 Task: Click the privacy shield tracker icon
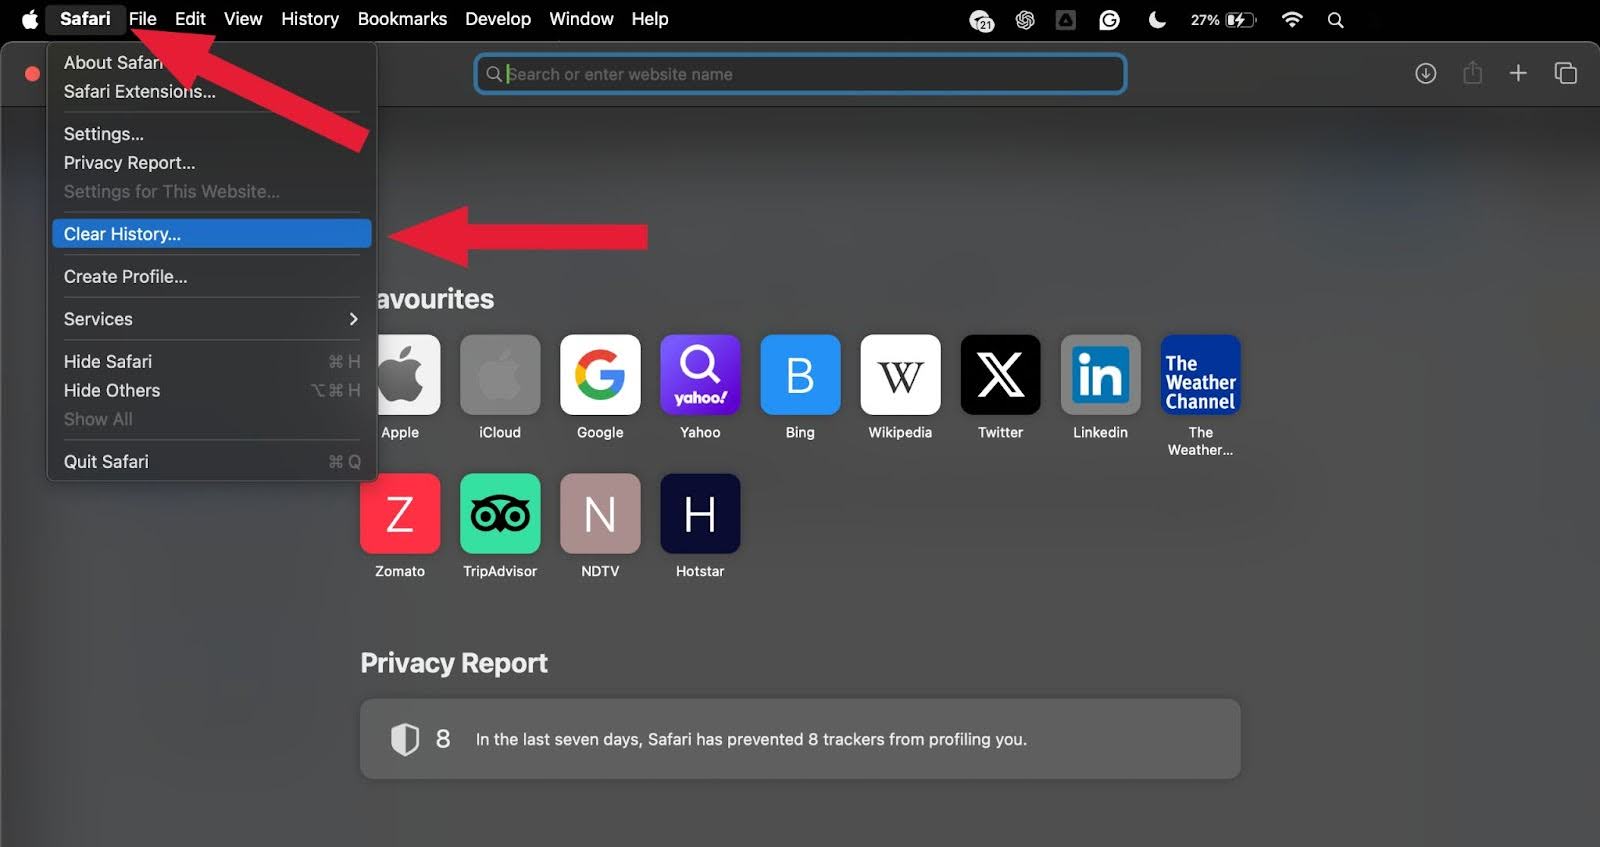(x=405, y=739)
